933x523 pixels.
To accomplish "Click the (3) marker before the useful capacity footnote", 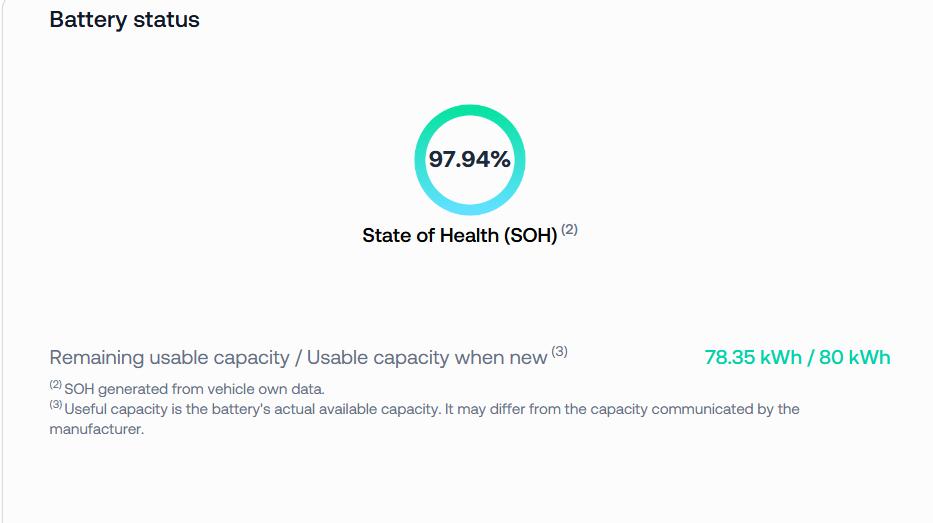I will pos(56,405).
